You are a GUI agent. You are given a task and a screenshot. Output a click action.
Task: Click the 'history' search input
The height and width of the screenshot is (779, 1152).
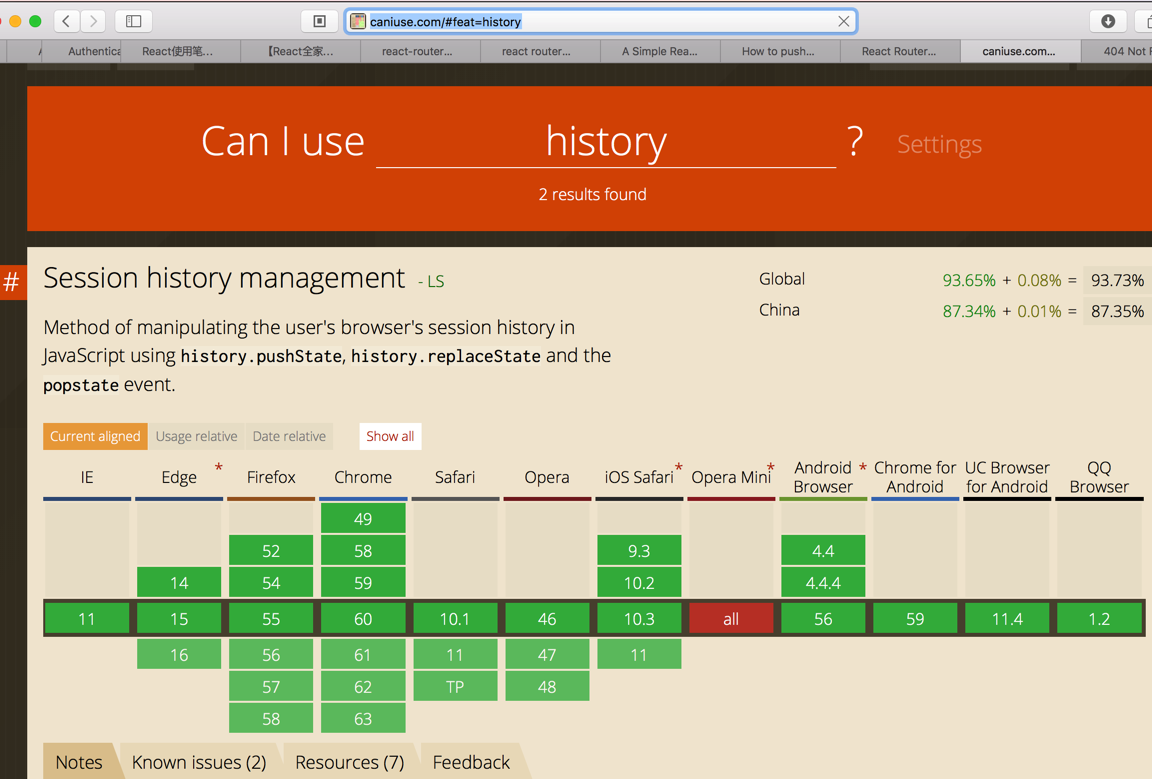point(606,142)
